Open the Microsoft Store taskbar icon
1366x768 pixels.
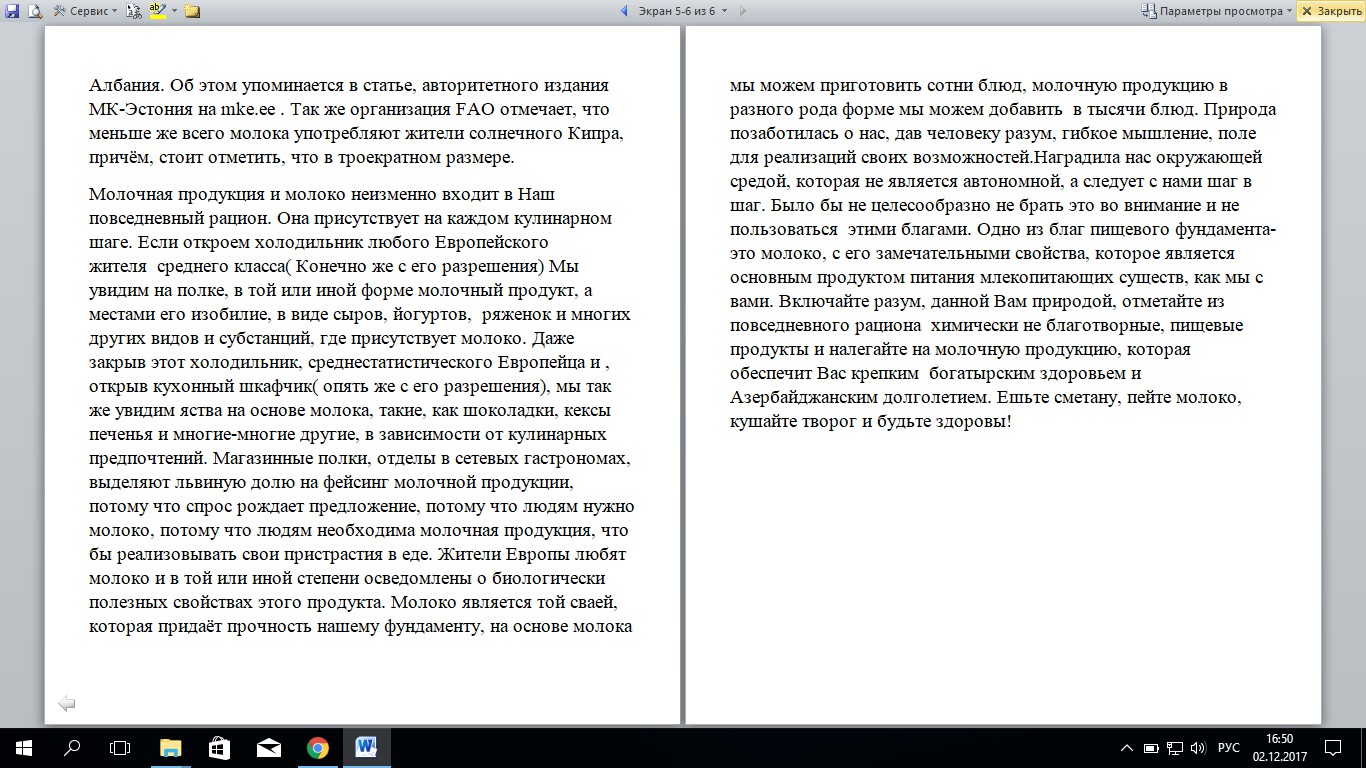point(219,748)
